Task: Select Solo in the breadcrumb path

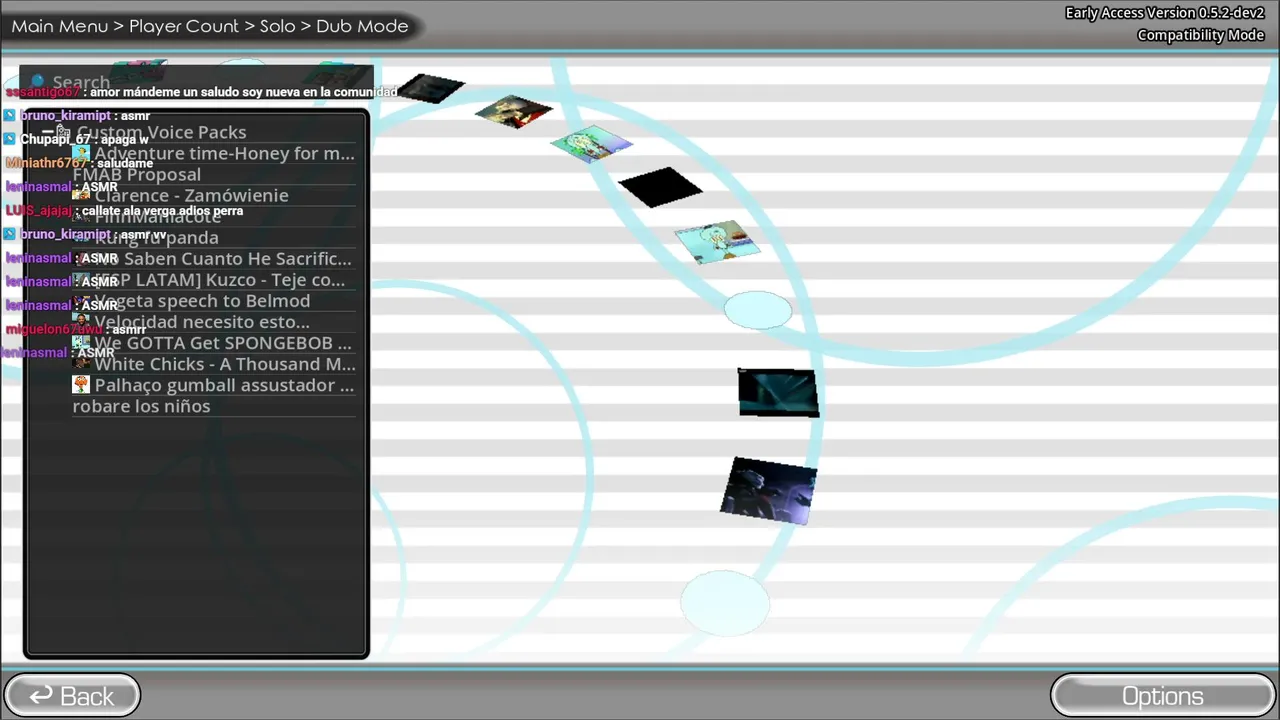Action: [x=277, y=26]
